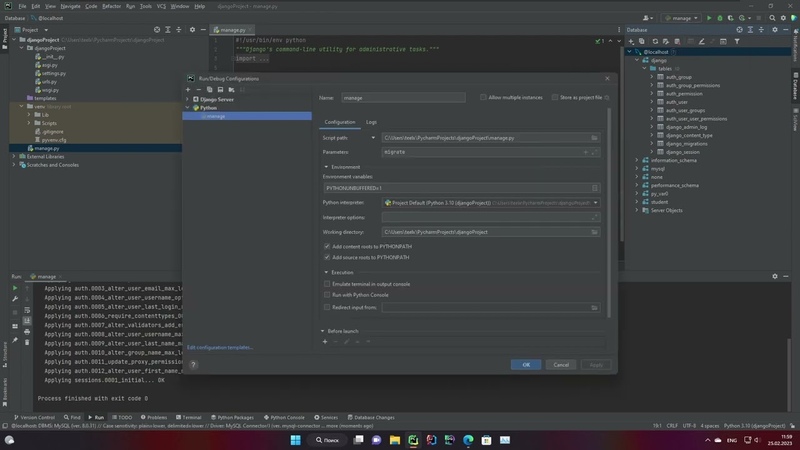Click the Apply button
800x450 pixels.
596,365
